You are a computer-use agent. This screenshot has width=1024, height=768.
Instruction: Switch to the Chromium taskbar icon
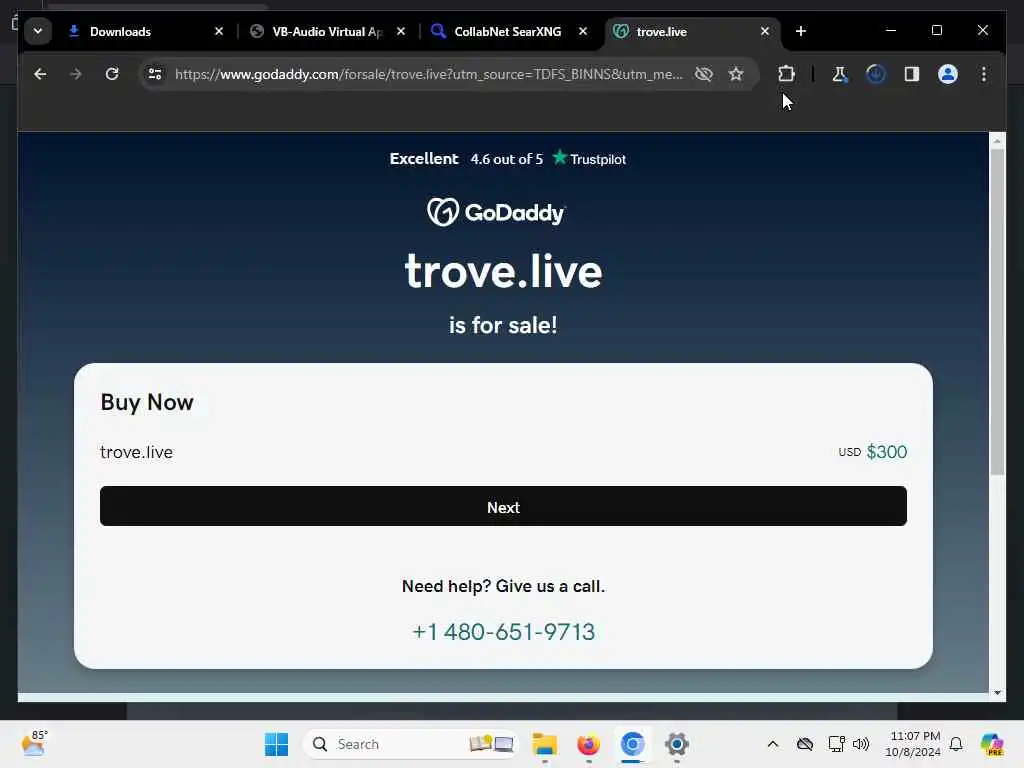pos(632,744)
